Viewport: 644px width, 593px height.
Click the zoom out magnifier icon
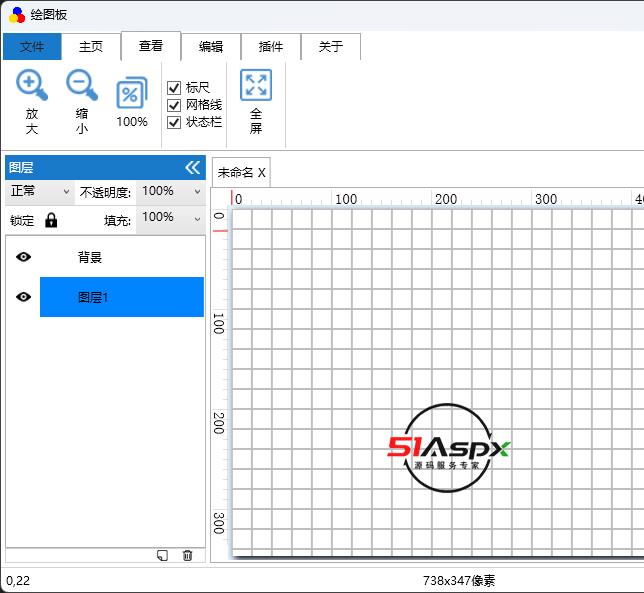click(82, 87)
